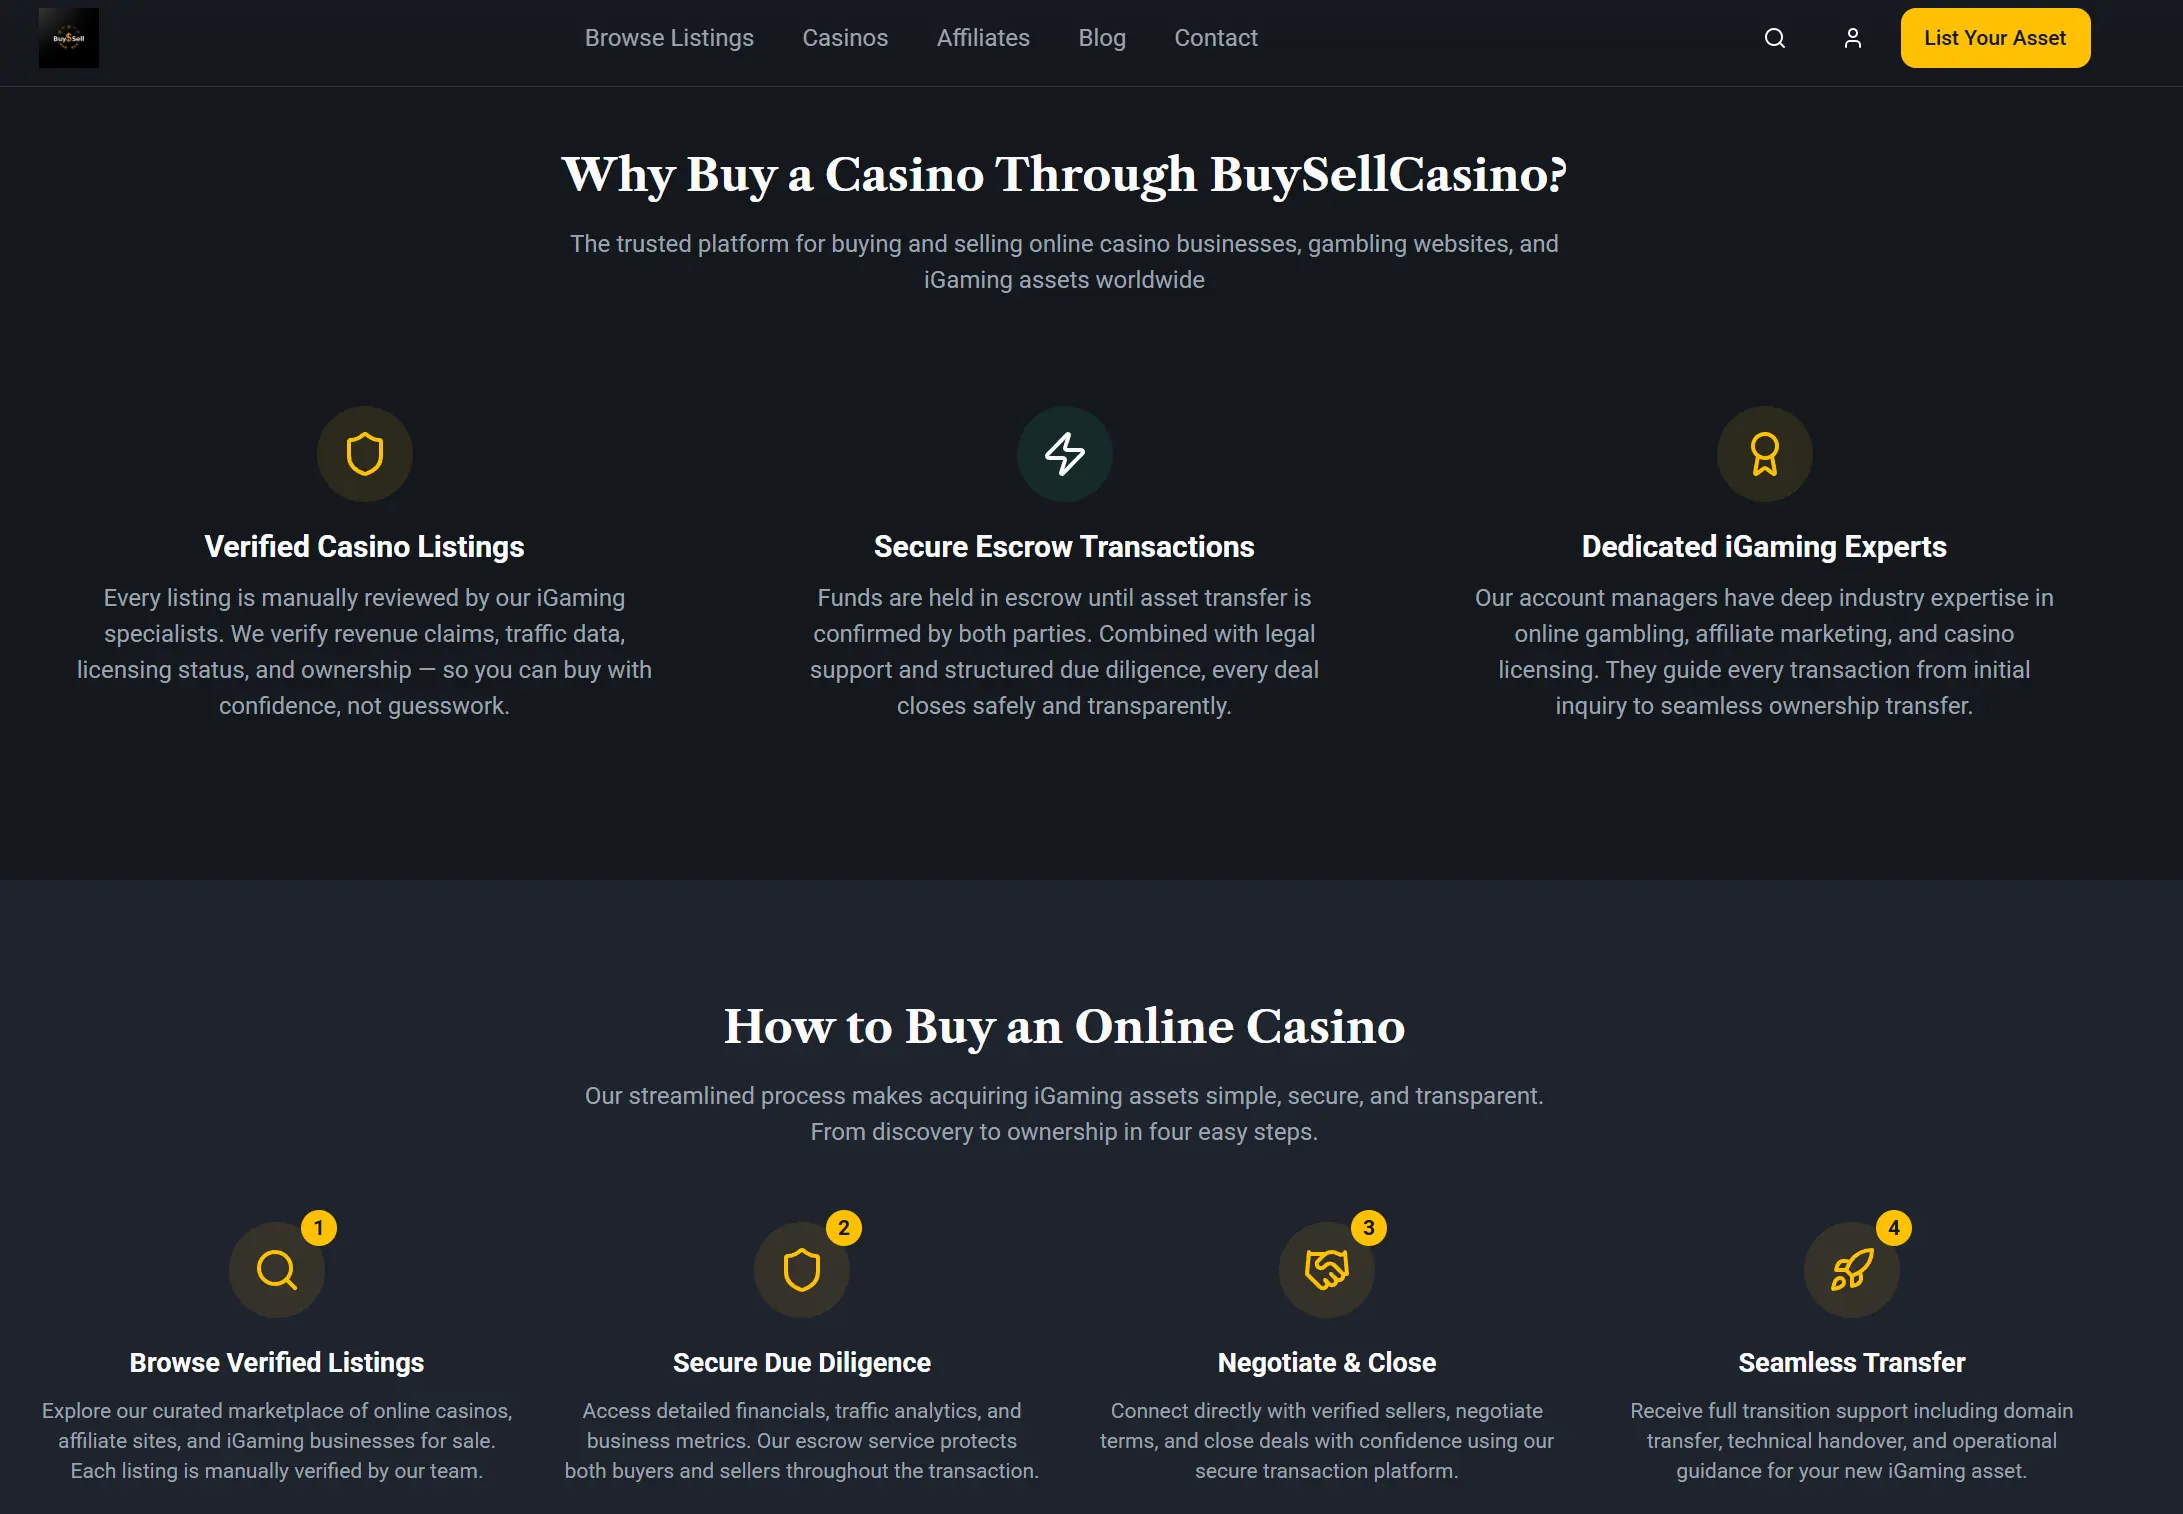Open the user account icon
2183x1514 pixels.
click(x=1853, y=38)
